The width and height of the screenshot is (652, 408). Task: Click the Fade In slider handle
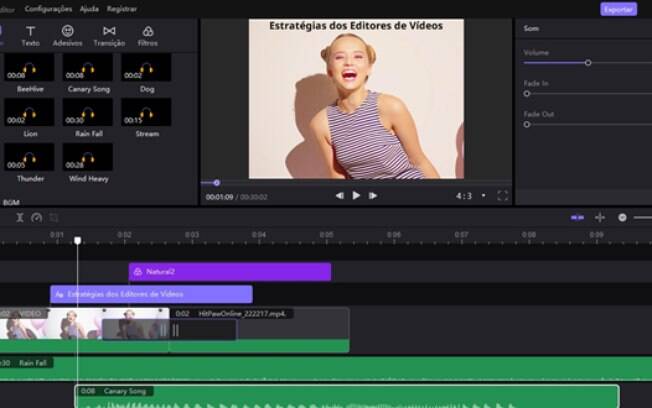click(x=527, y=94)
